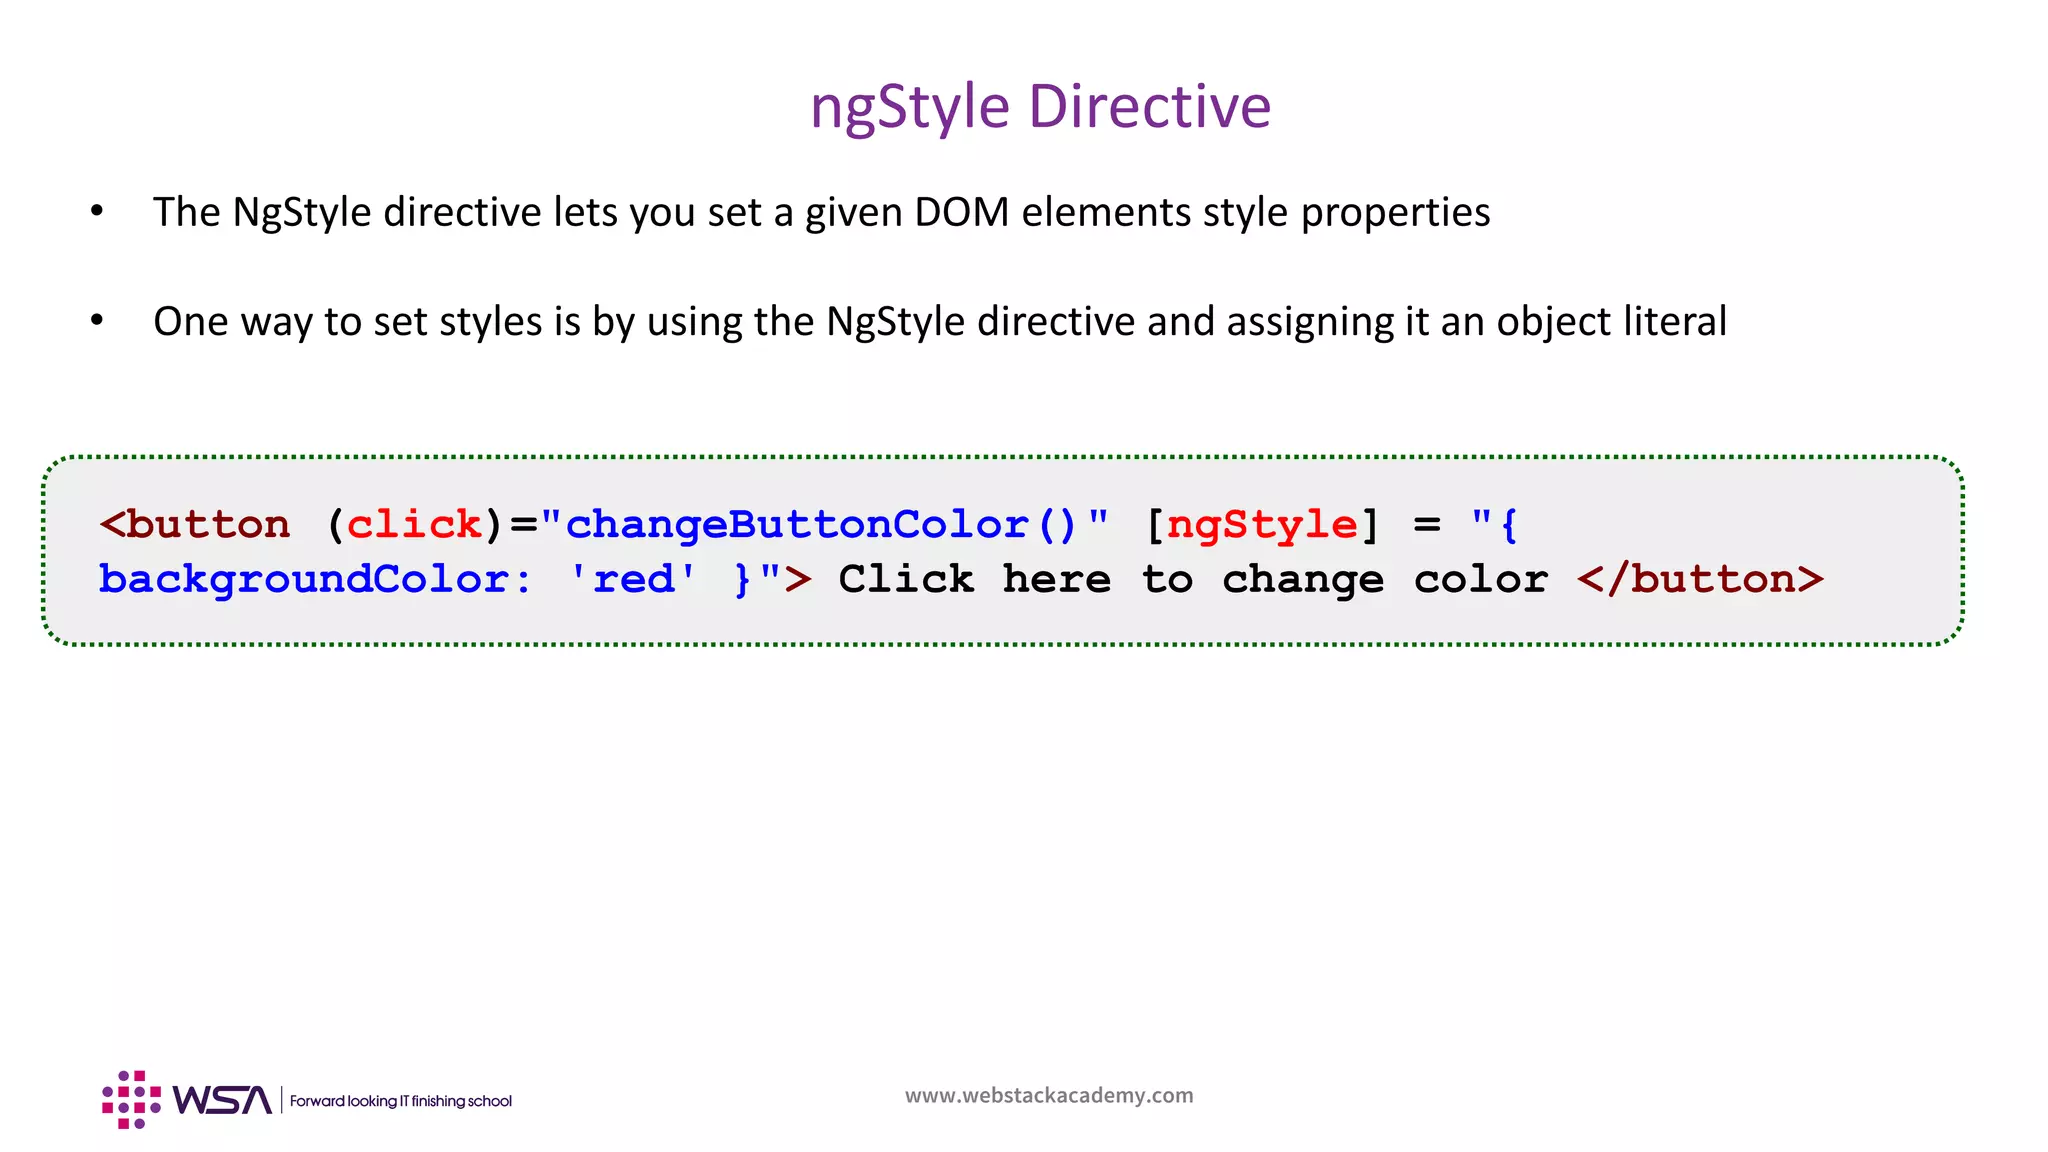This screenshot has width=2048, height=1152.
Task: Click the 'ngStyle Directive' slide title
Action: (1040, 106)
